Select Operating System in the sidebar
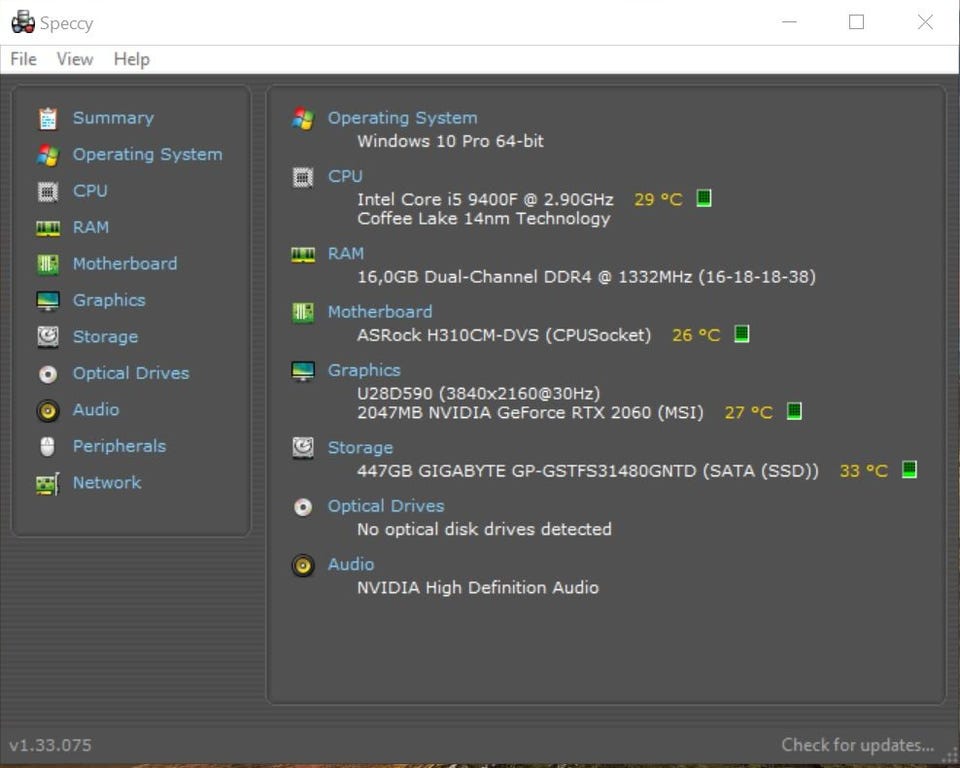 pos(148,154)
